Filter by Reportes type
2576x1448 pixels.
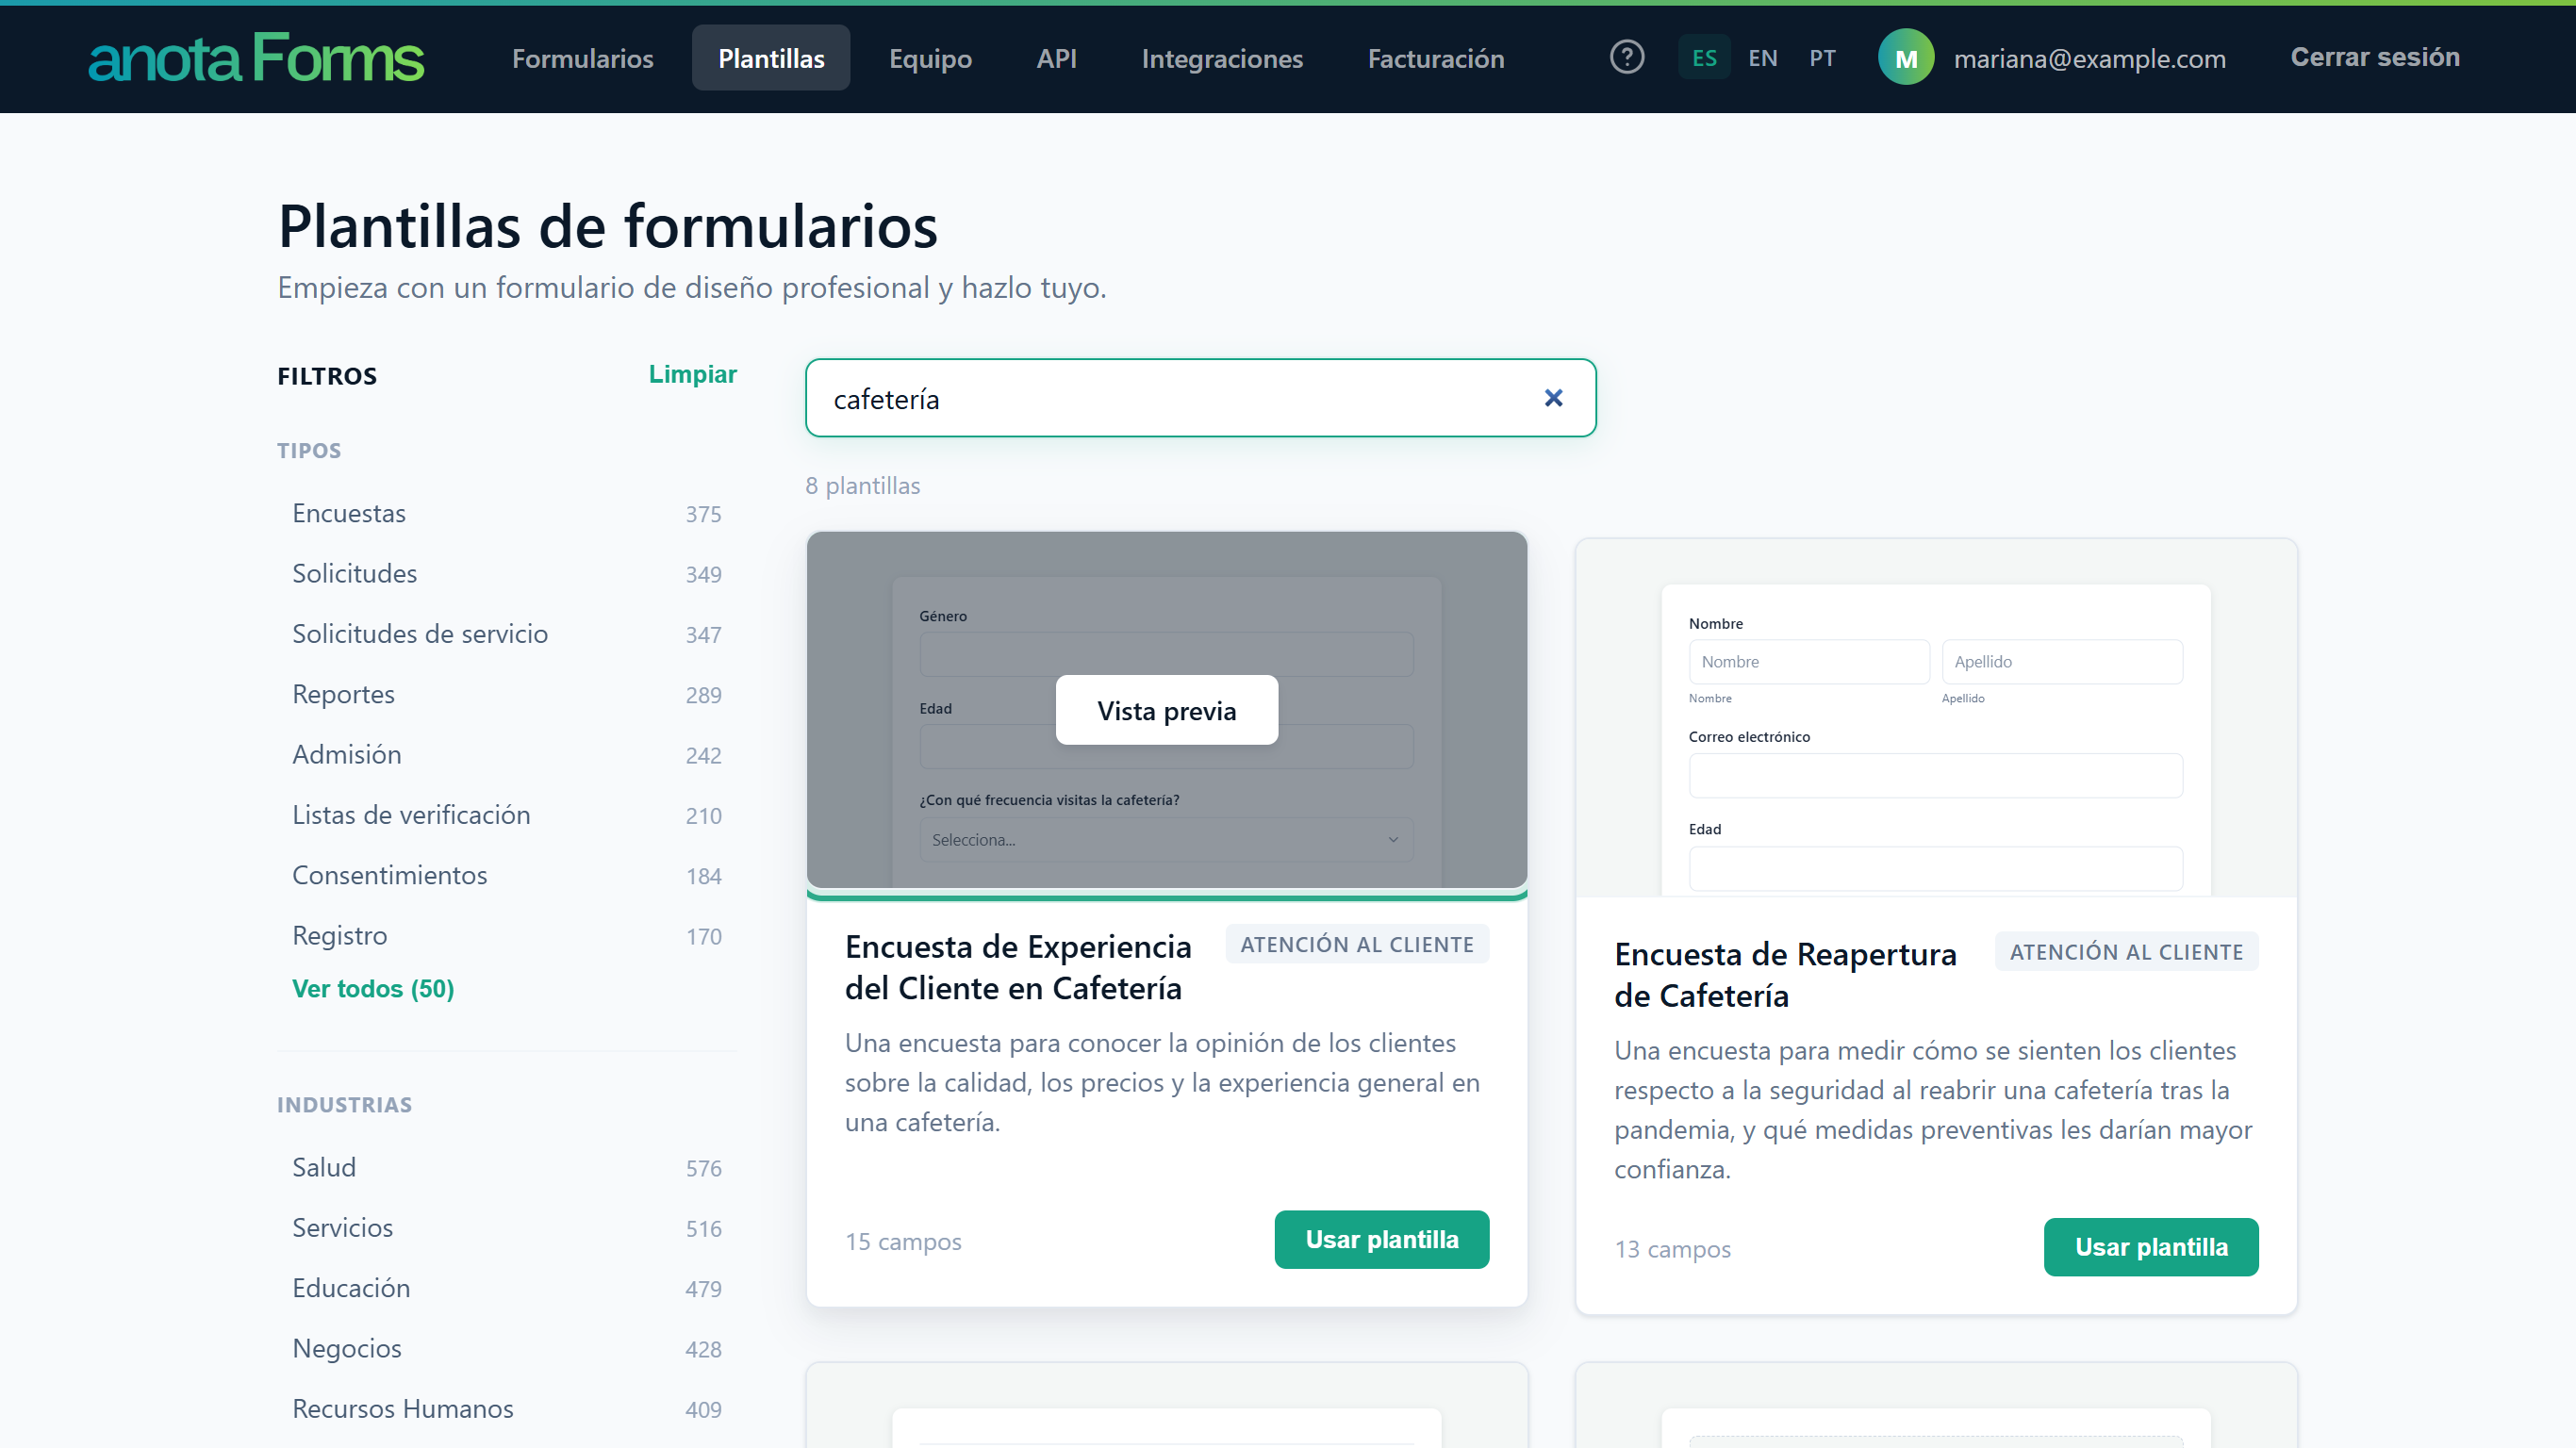506,694
